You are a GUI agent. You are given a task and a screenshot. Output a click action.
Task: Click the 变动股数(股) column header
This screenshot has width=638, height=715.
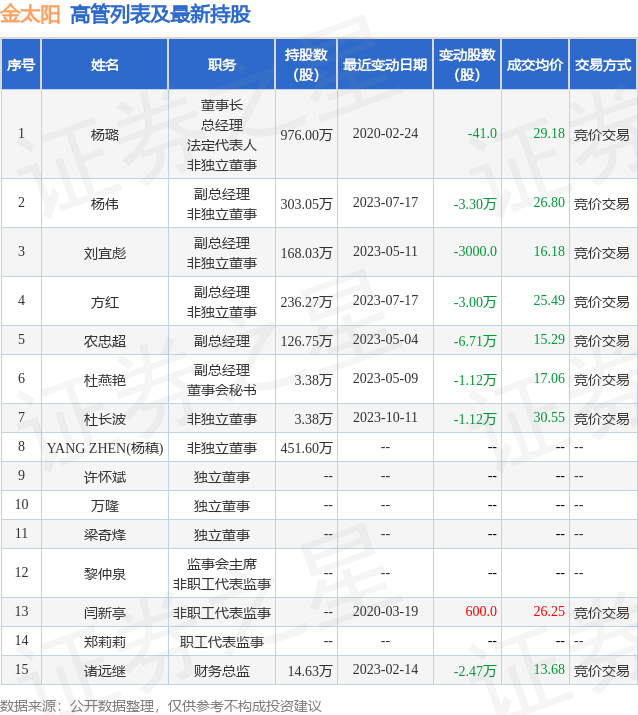[467, 65]
